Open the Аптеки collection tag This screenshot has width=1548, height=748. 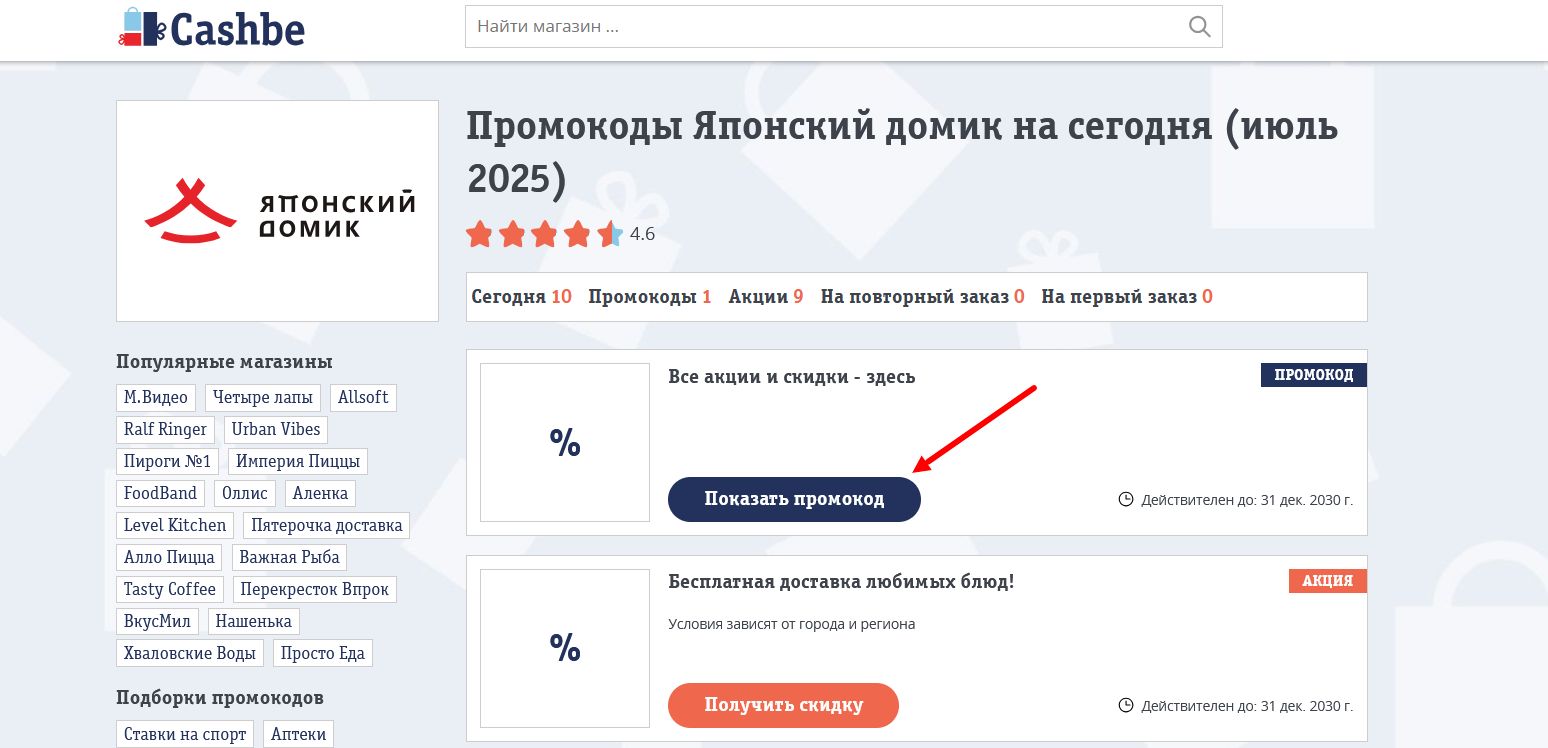[x=299, y=735]
